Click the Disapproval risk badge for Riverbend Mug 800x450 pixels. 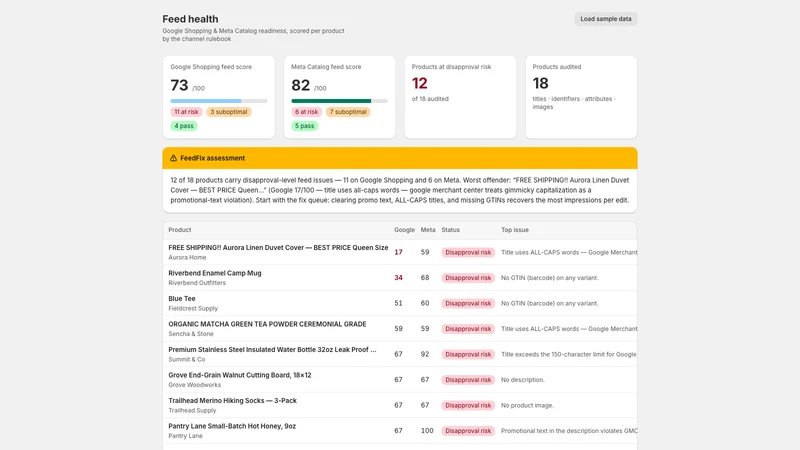pos(468,278)
